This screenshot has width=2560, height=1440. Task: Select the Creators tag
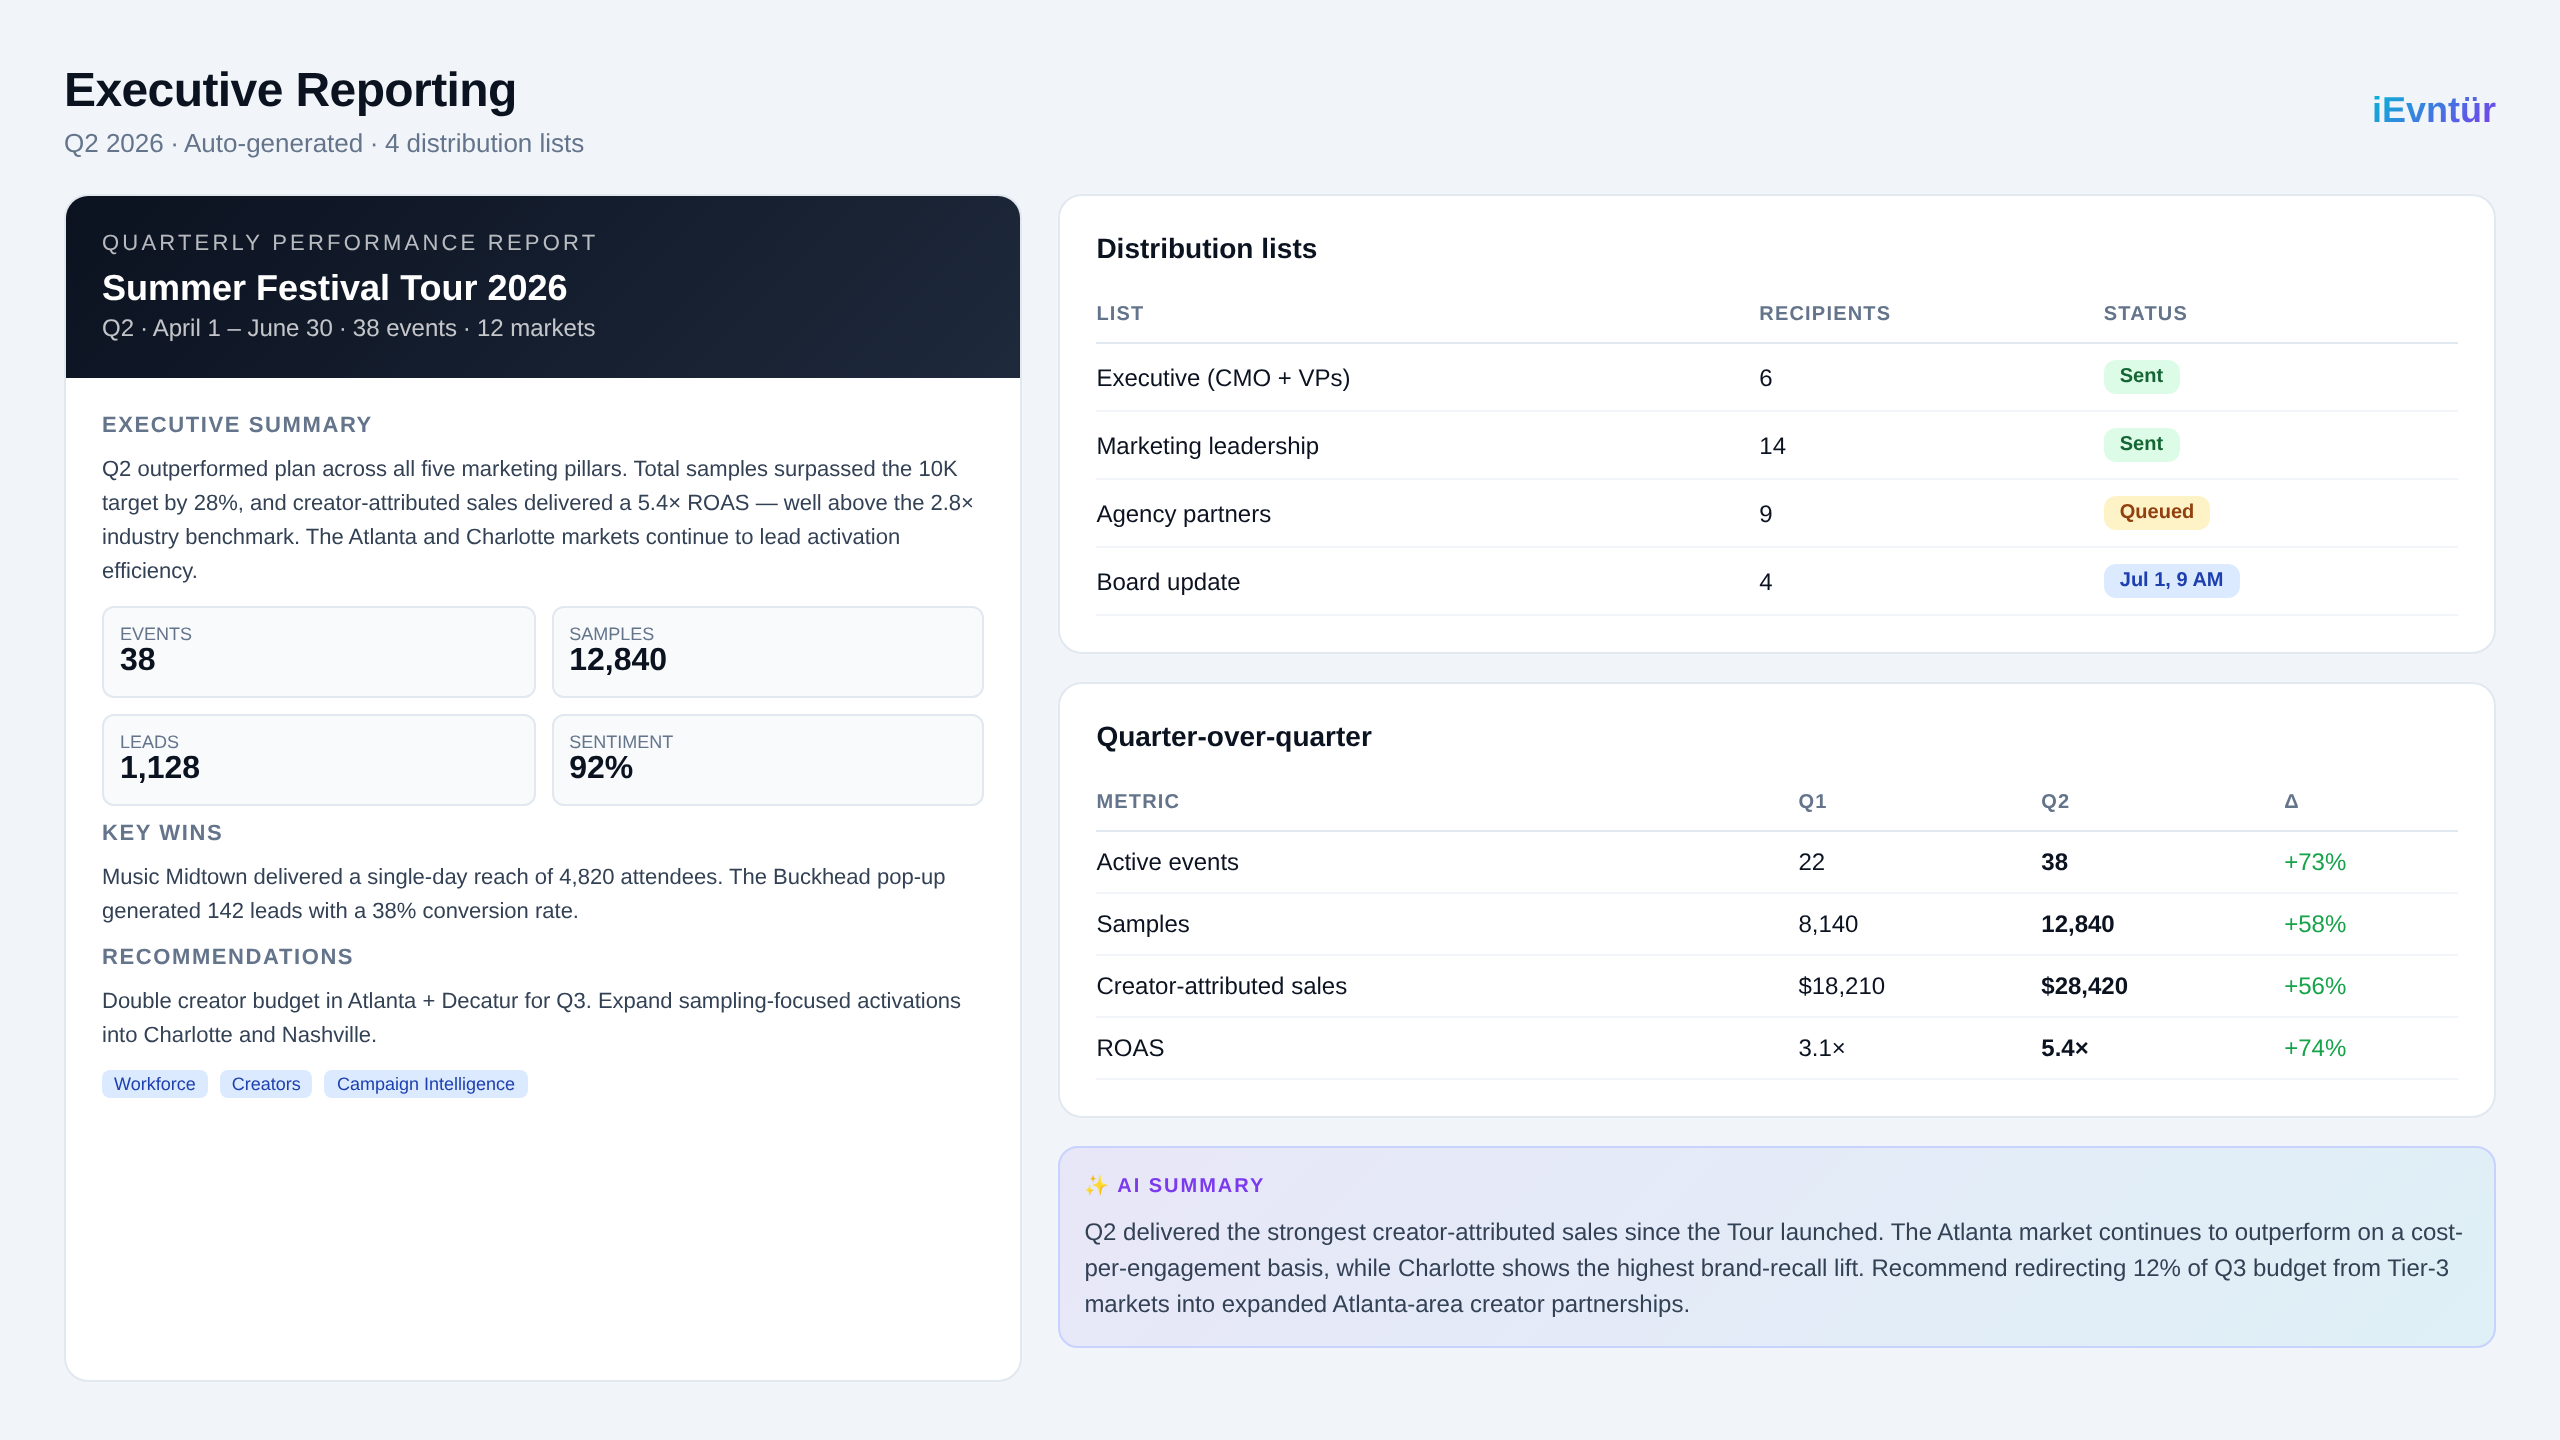[x=266, y=1084]
